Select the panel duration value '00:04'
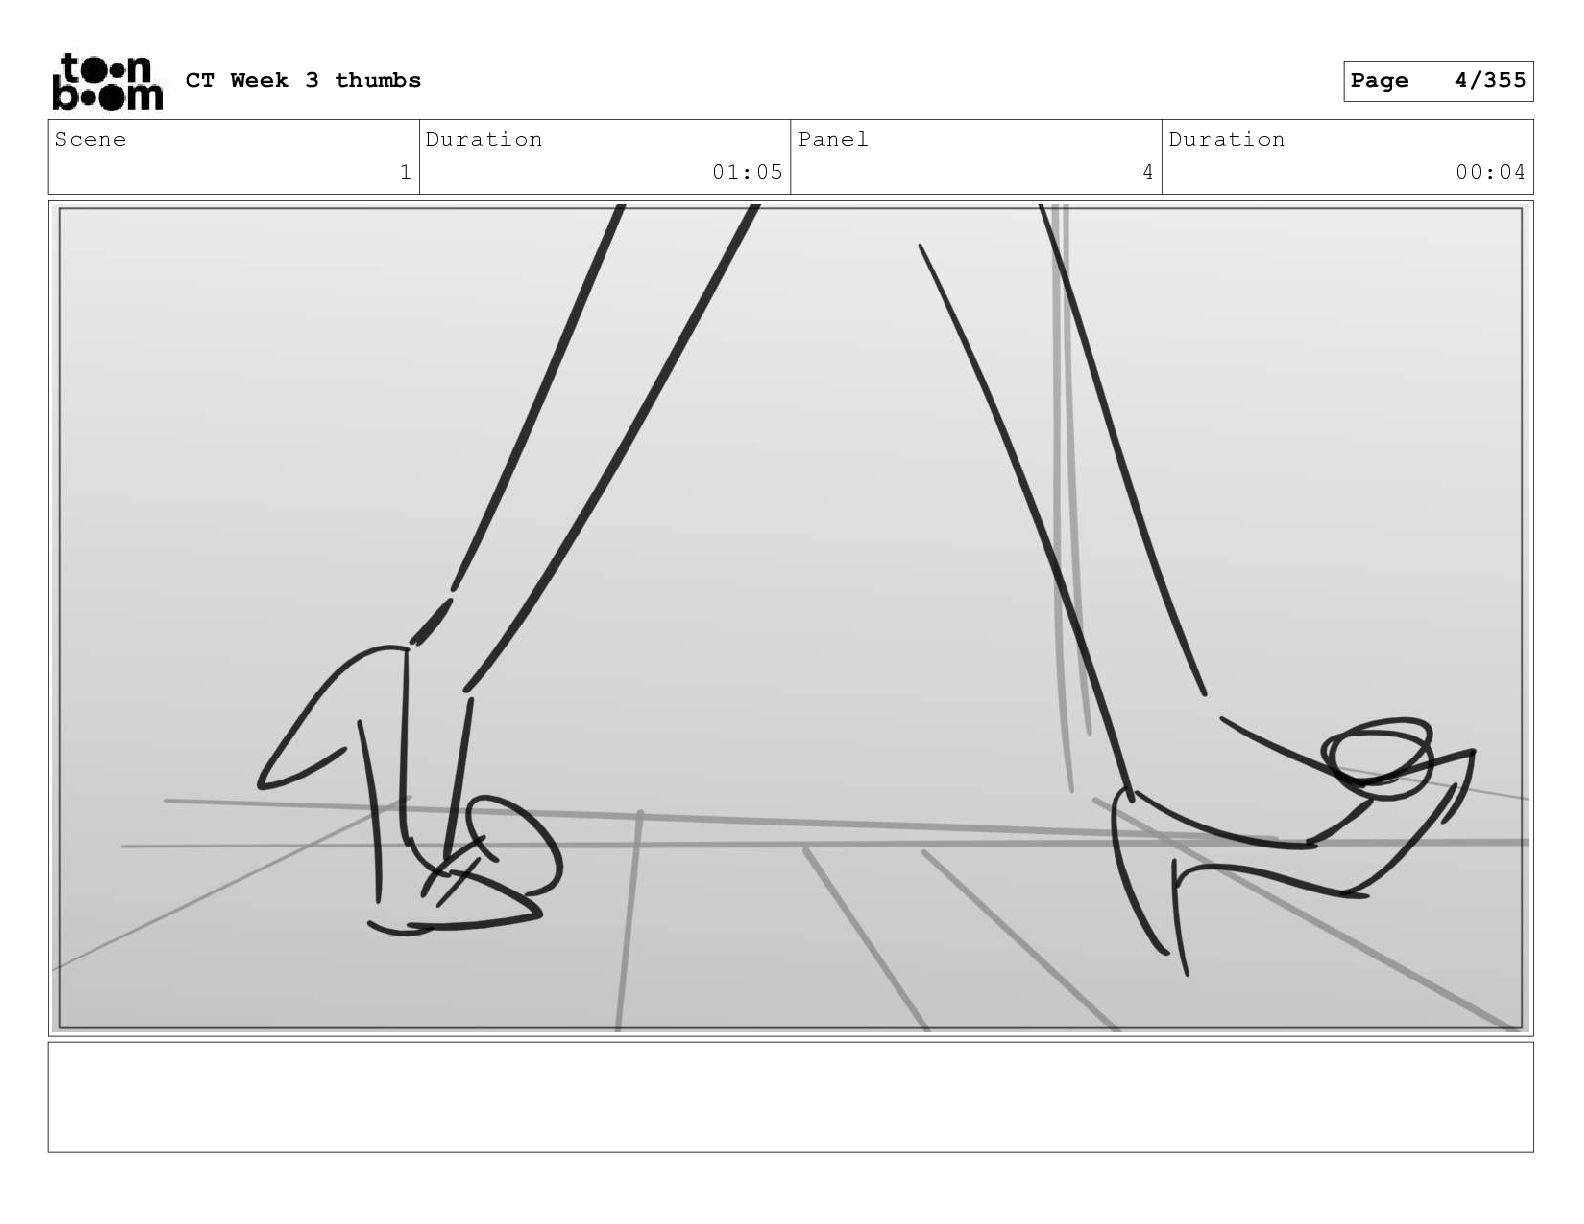Image resolution: width=1584 pixels, height=1224 pixels. coord(1490,172)
